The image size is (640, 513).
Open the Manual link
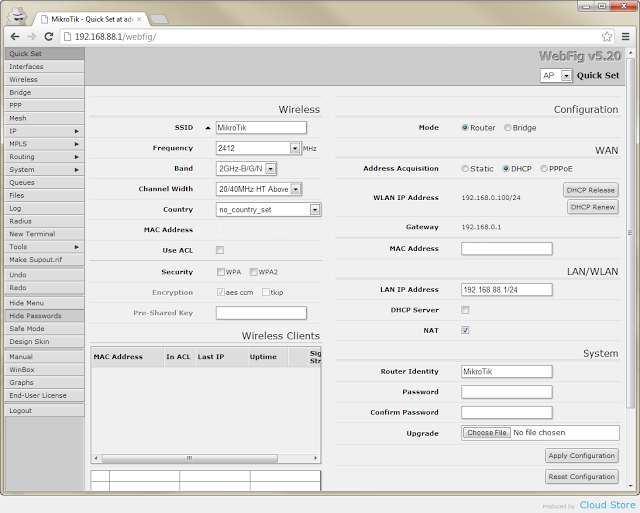coord(44,357)
